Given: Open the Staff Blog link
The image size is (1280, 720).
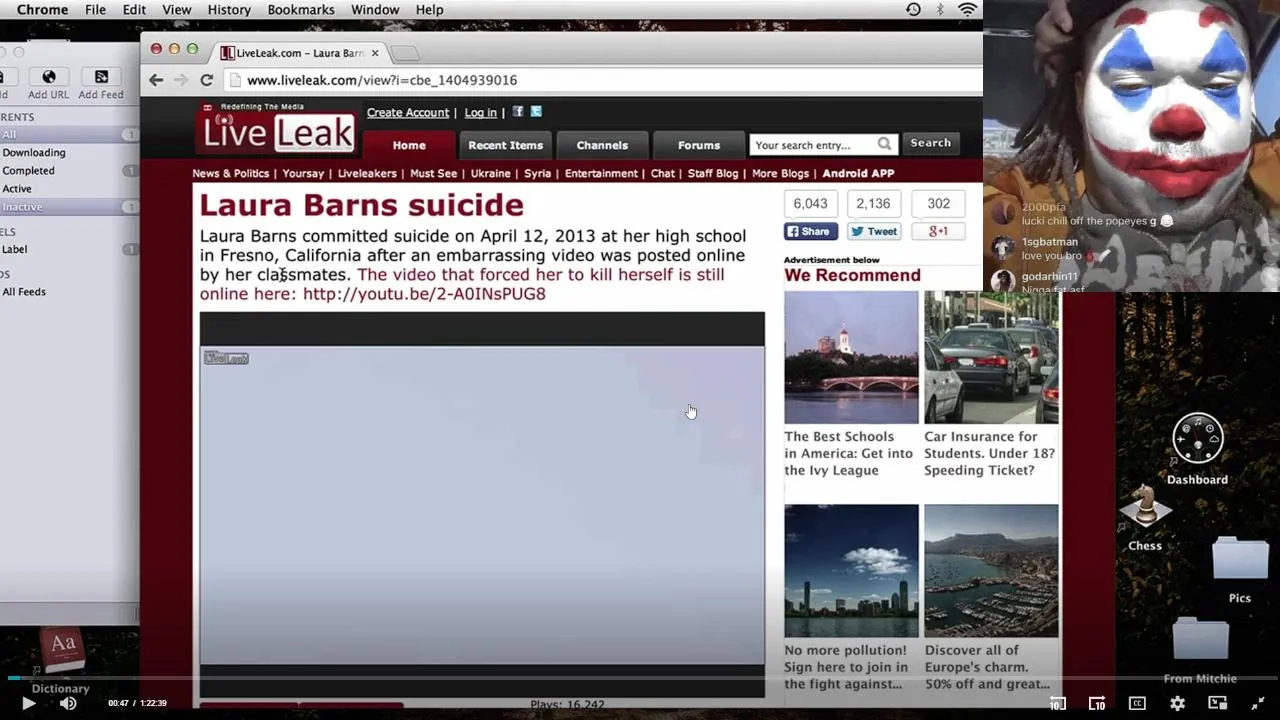Looking at the screenshot, I should coord(713,173).
